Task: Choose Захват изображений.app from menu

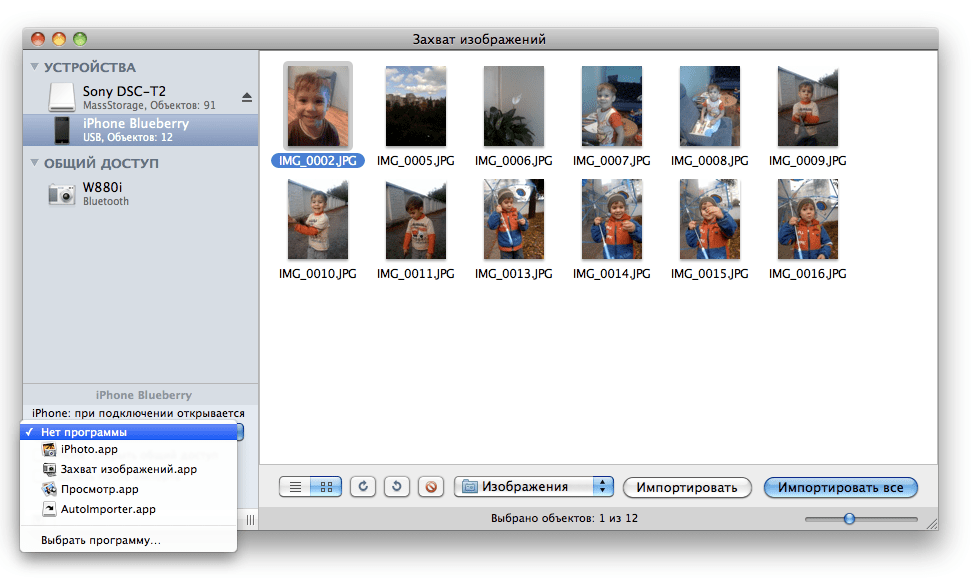Action: pyautogui.click(x=129, y=469)
